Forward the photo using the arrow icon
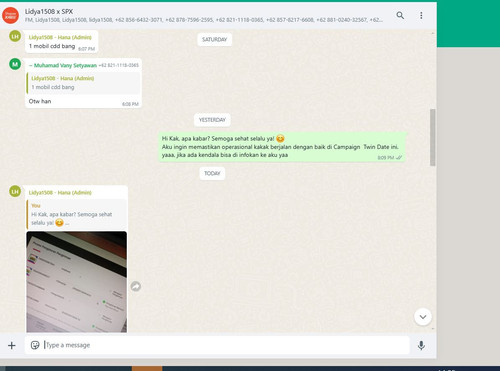500x371 pixels. click(135, 286)
